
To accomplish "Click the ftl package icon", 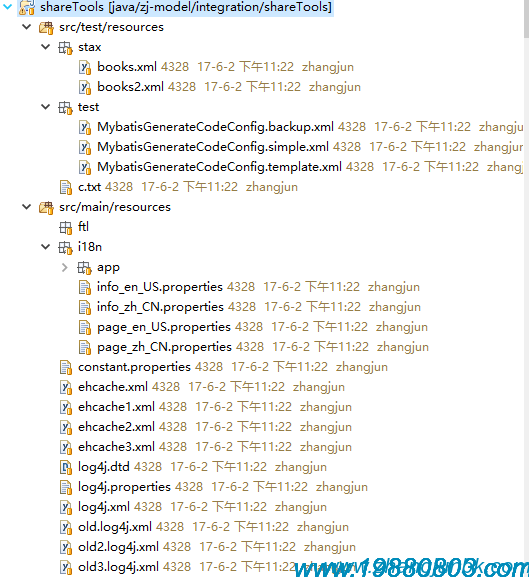I will (65, 227).
